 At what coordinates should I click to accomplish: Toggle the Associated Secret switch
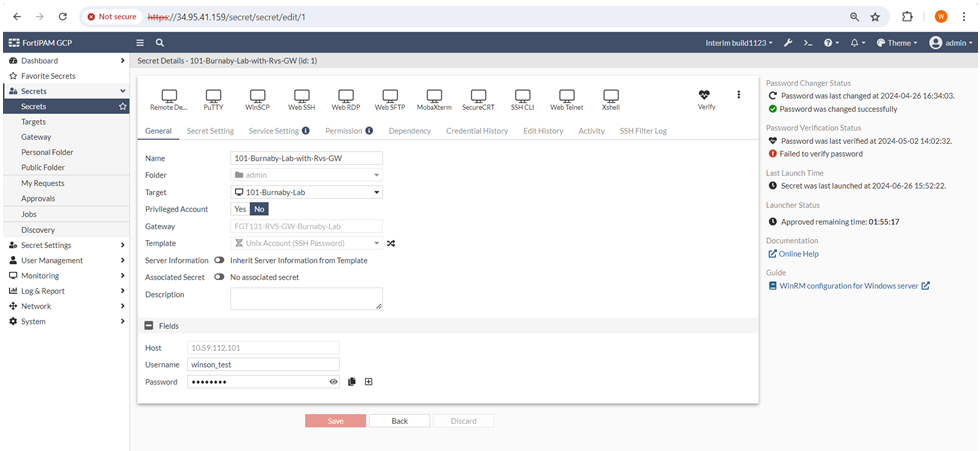219,277
